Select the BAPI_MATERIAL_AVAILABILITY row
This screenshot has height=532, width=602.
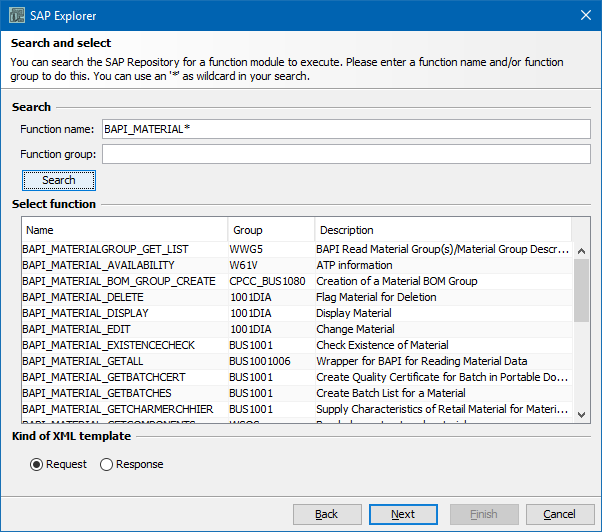tap(98, 265)
